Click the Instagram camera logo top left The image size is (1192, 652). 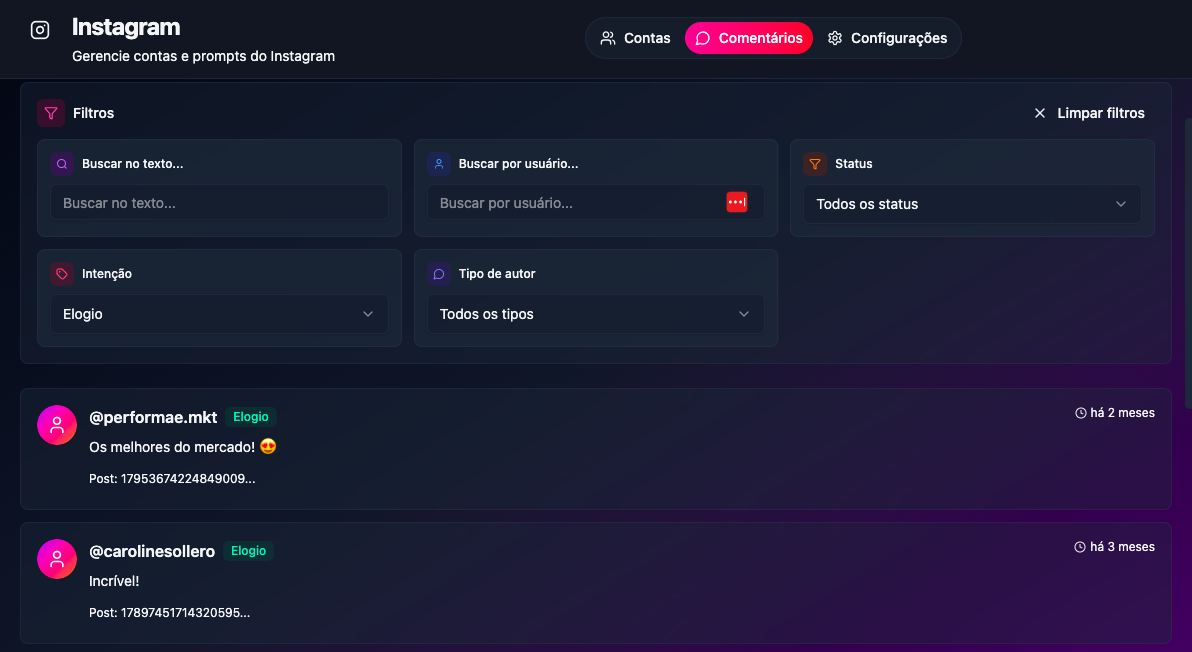39,29
